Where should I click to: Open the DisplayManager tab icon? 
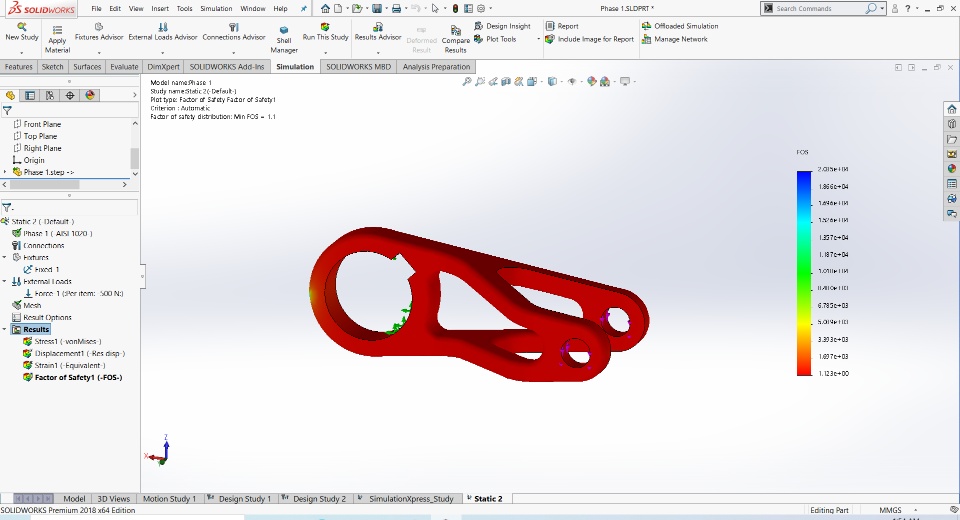tap(90, 95)
